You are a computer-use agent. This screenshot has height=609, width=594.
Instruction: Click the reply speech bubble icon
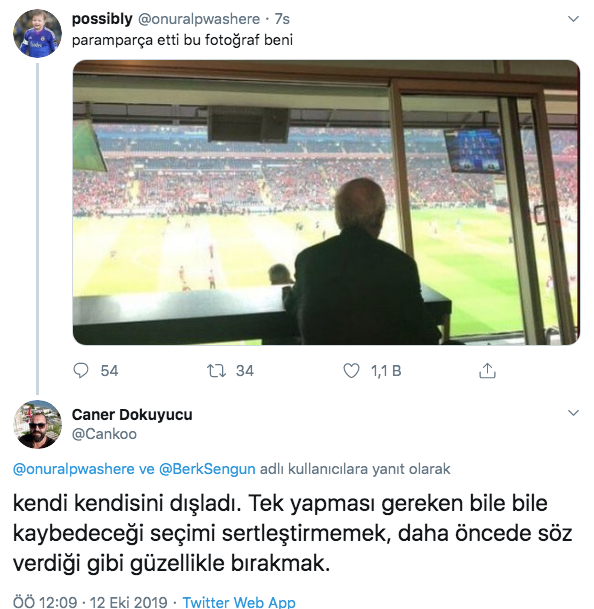click(81, 371)
